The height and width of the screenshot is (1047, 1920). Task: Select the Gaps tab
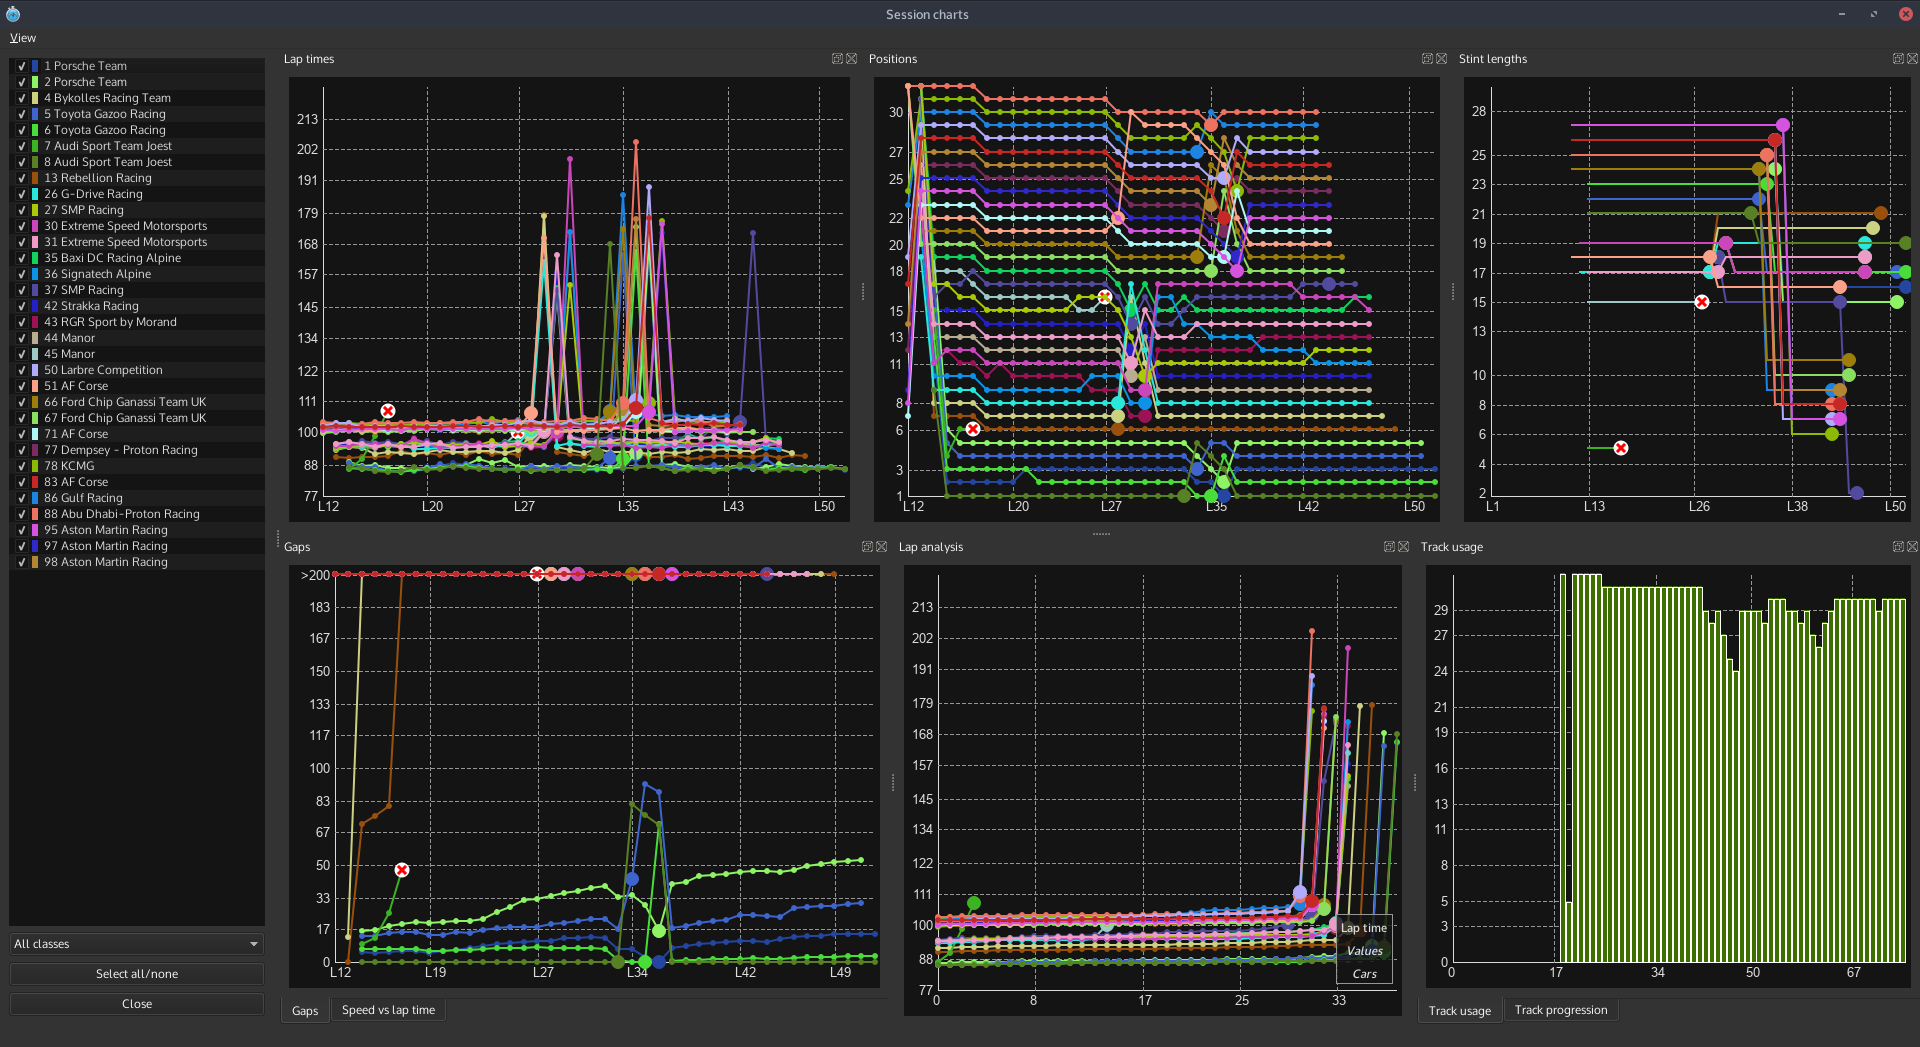click(305, 1011)
